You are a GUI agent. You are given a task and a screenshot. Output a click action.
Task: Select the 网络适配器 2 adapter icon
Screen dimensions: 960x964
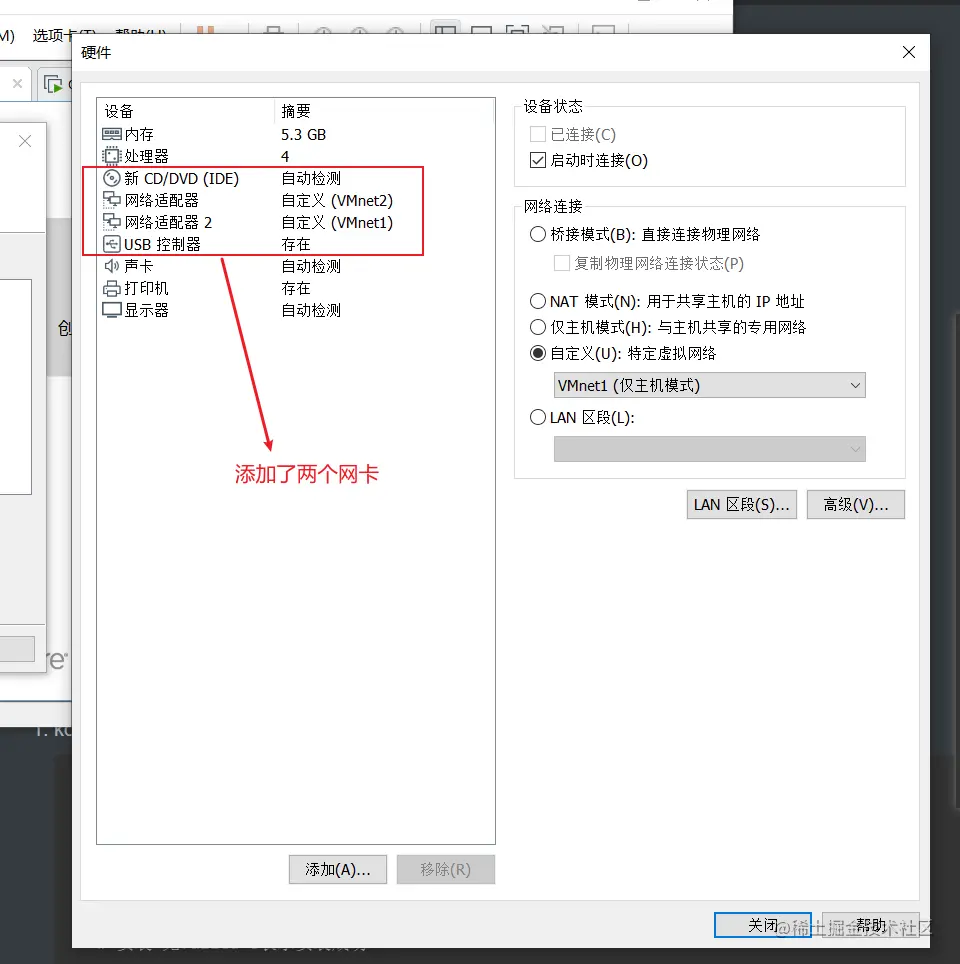point(111,222)
